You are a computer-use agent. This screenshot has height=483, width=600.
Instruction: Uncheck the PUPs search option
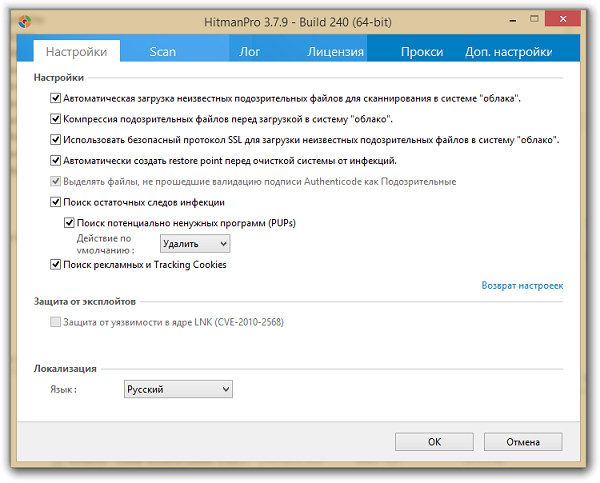(69, 222)
